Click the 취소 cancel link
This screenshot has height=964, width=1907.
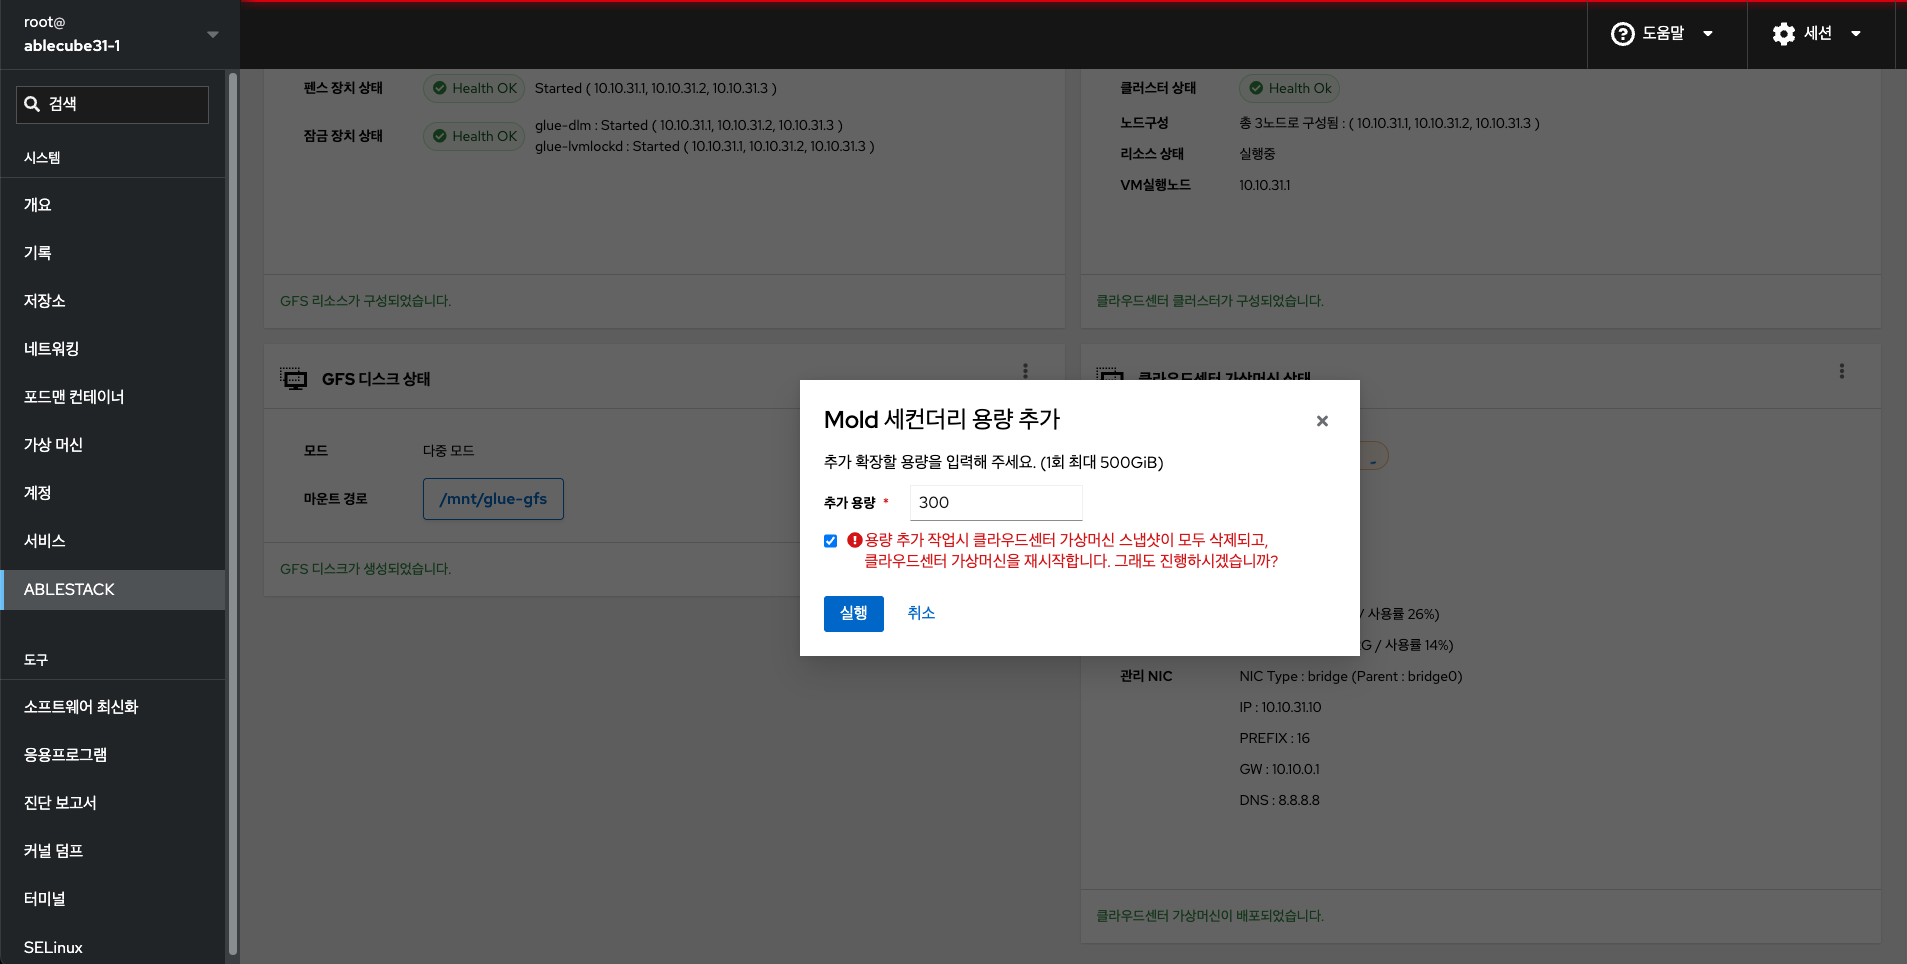click(921, 613)
